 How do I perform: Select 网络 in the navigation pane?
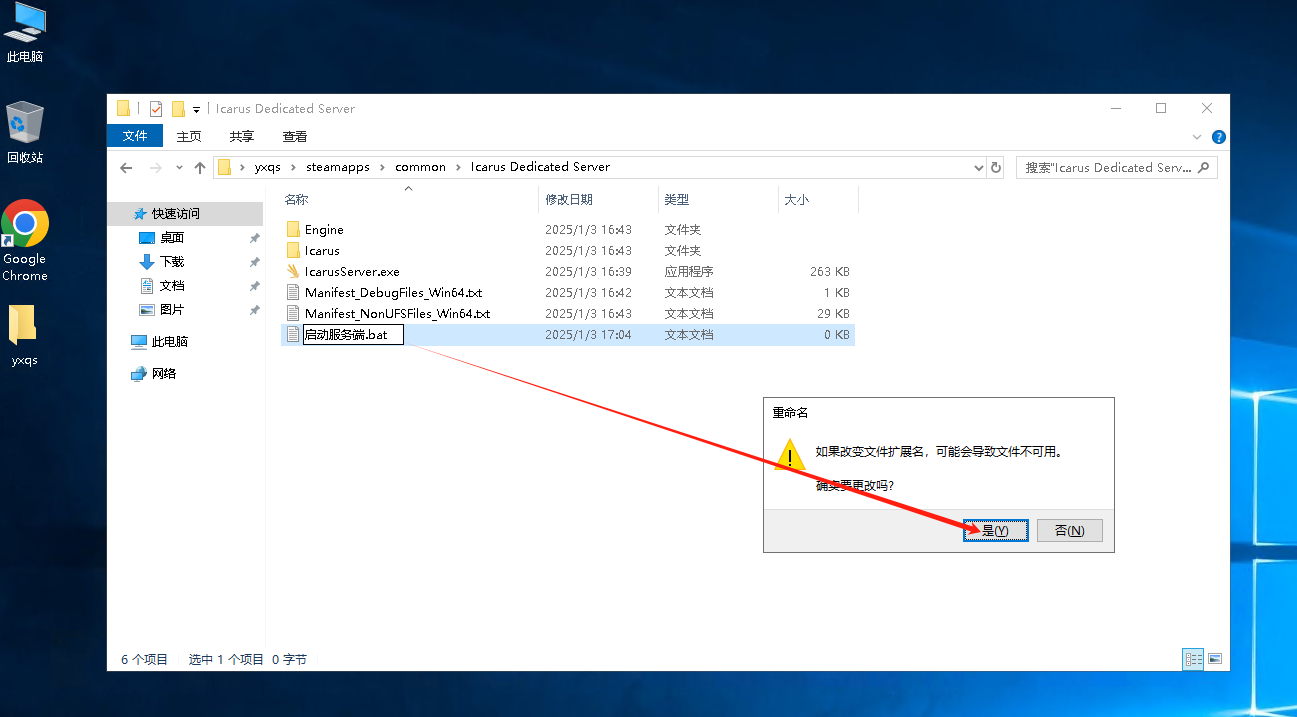(x=164, y=374)
